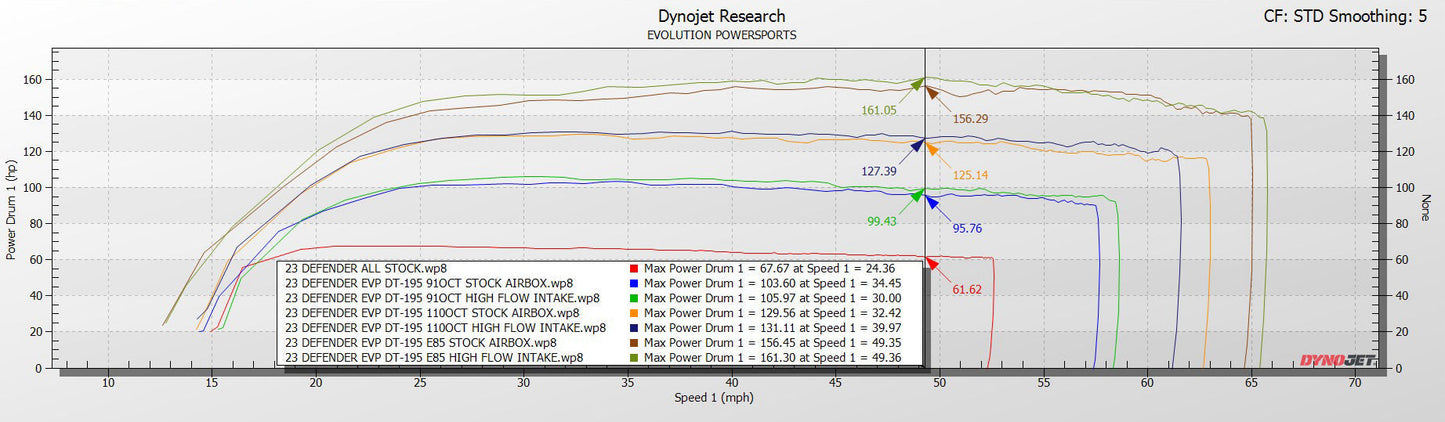Click the green marker arrow near 99.43
1445x422 pixels.
tap(915, 196)
